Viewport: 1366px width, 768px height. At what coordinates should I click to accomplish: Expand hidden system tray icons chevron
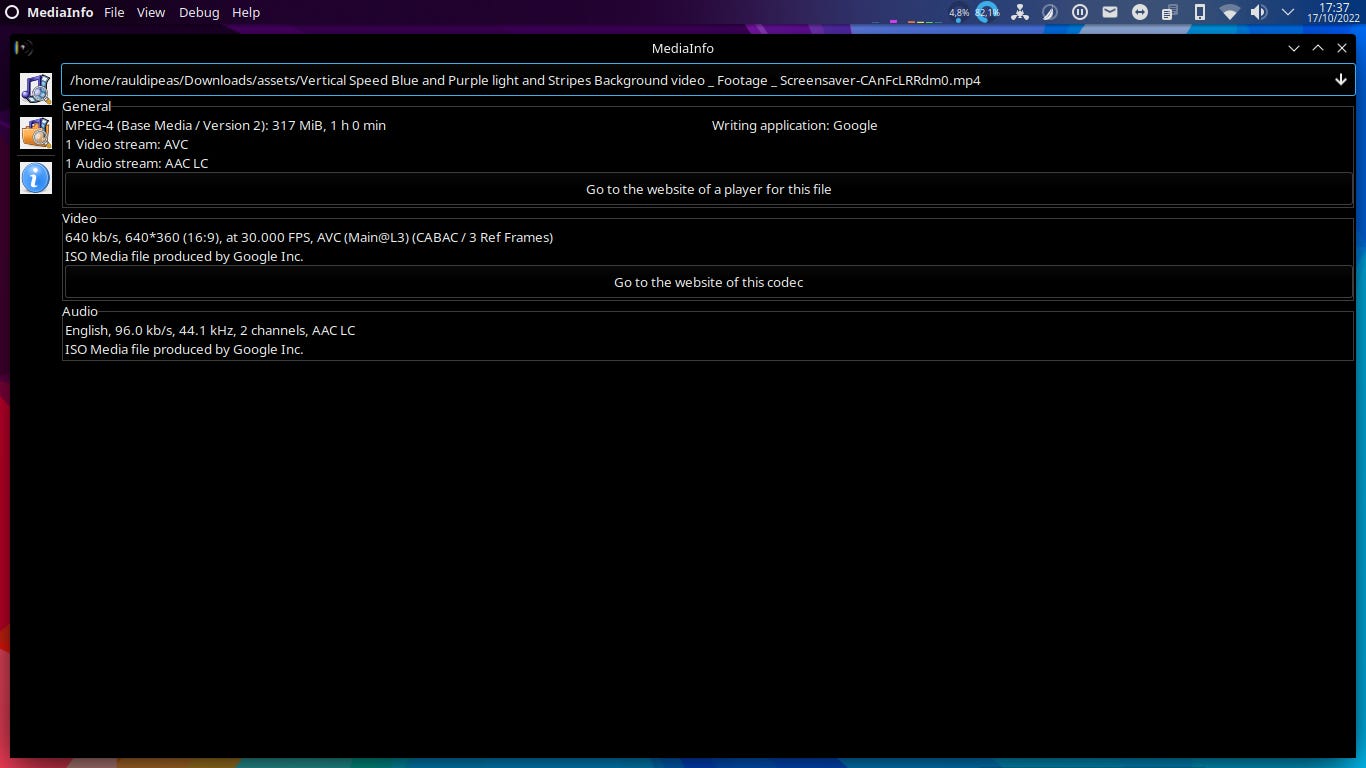[x=1288, y=12]
